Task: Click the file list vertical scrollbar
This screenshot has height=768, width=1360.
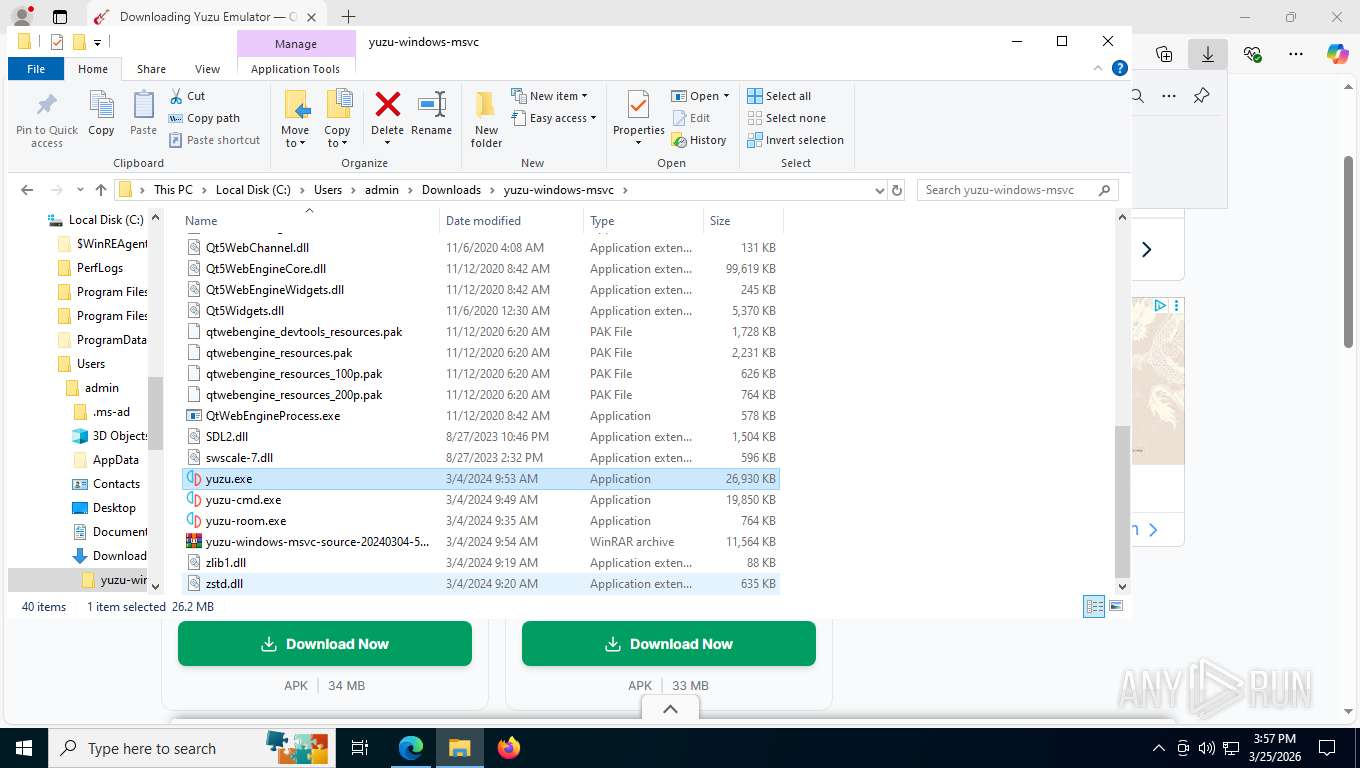Action: point(1122,500)
